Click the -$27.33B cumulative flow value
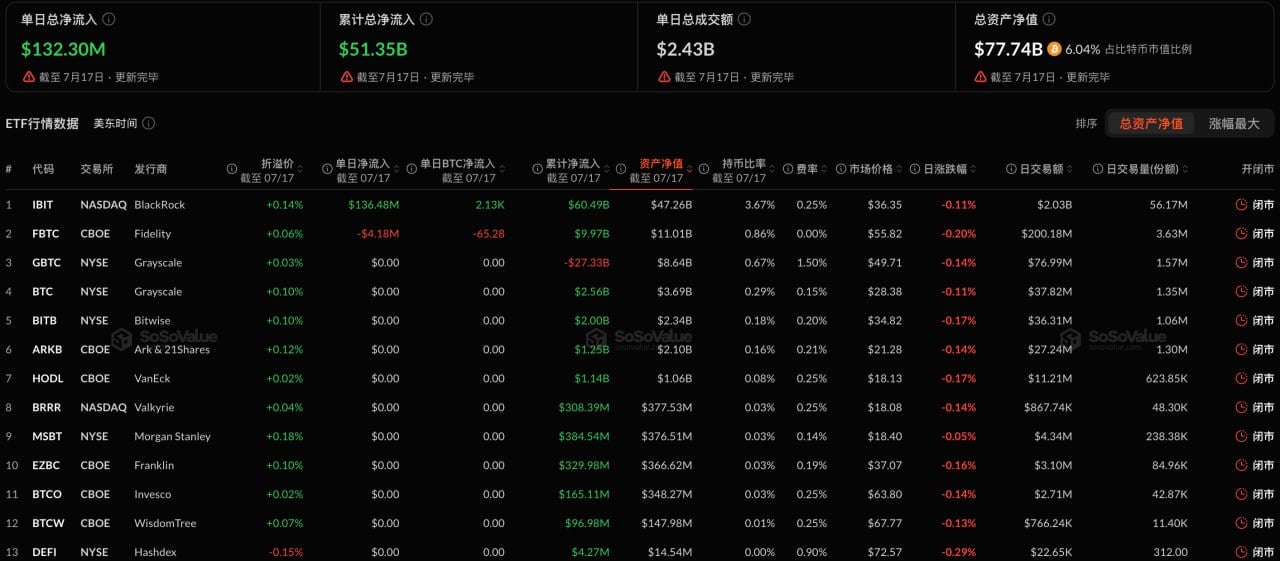Screen dimensions: 1280x561 pos(585,262)
